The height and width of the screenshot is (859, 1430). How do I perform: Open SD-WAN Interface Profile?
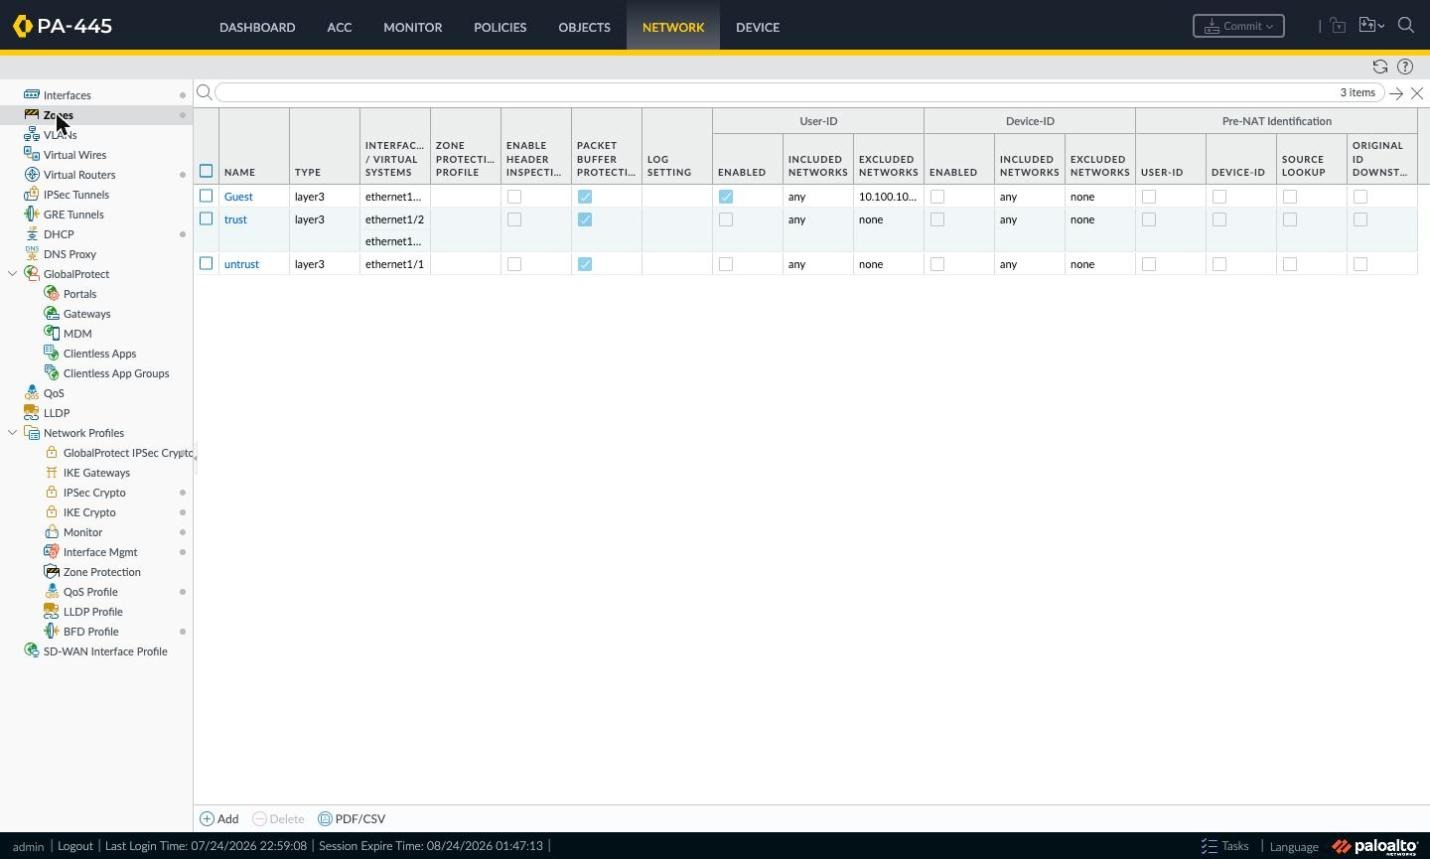tap(105, 651)
